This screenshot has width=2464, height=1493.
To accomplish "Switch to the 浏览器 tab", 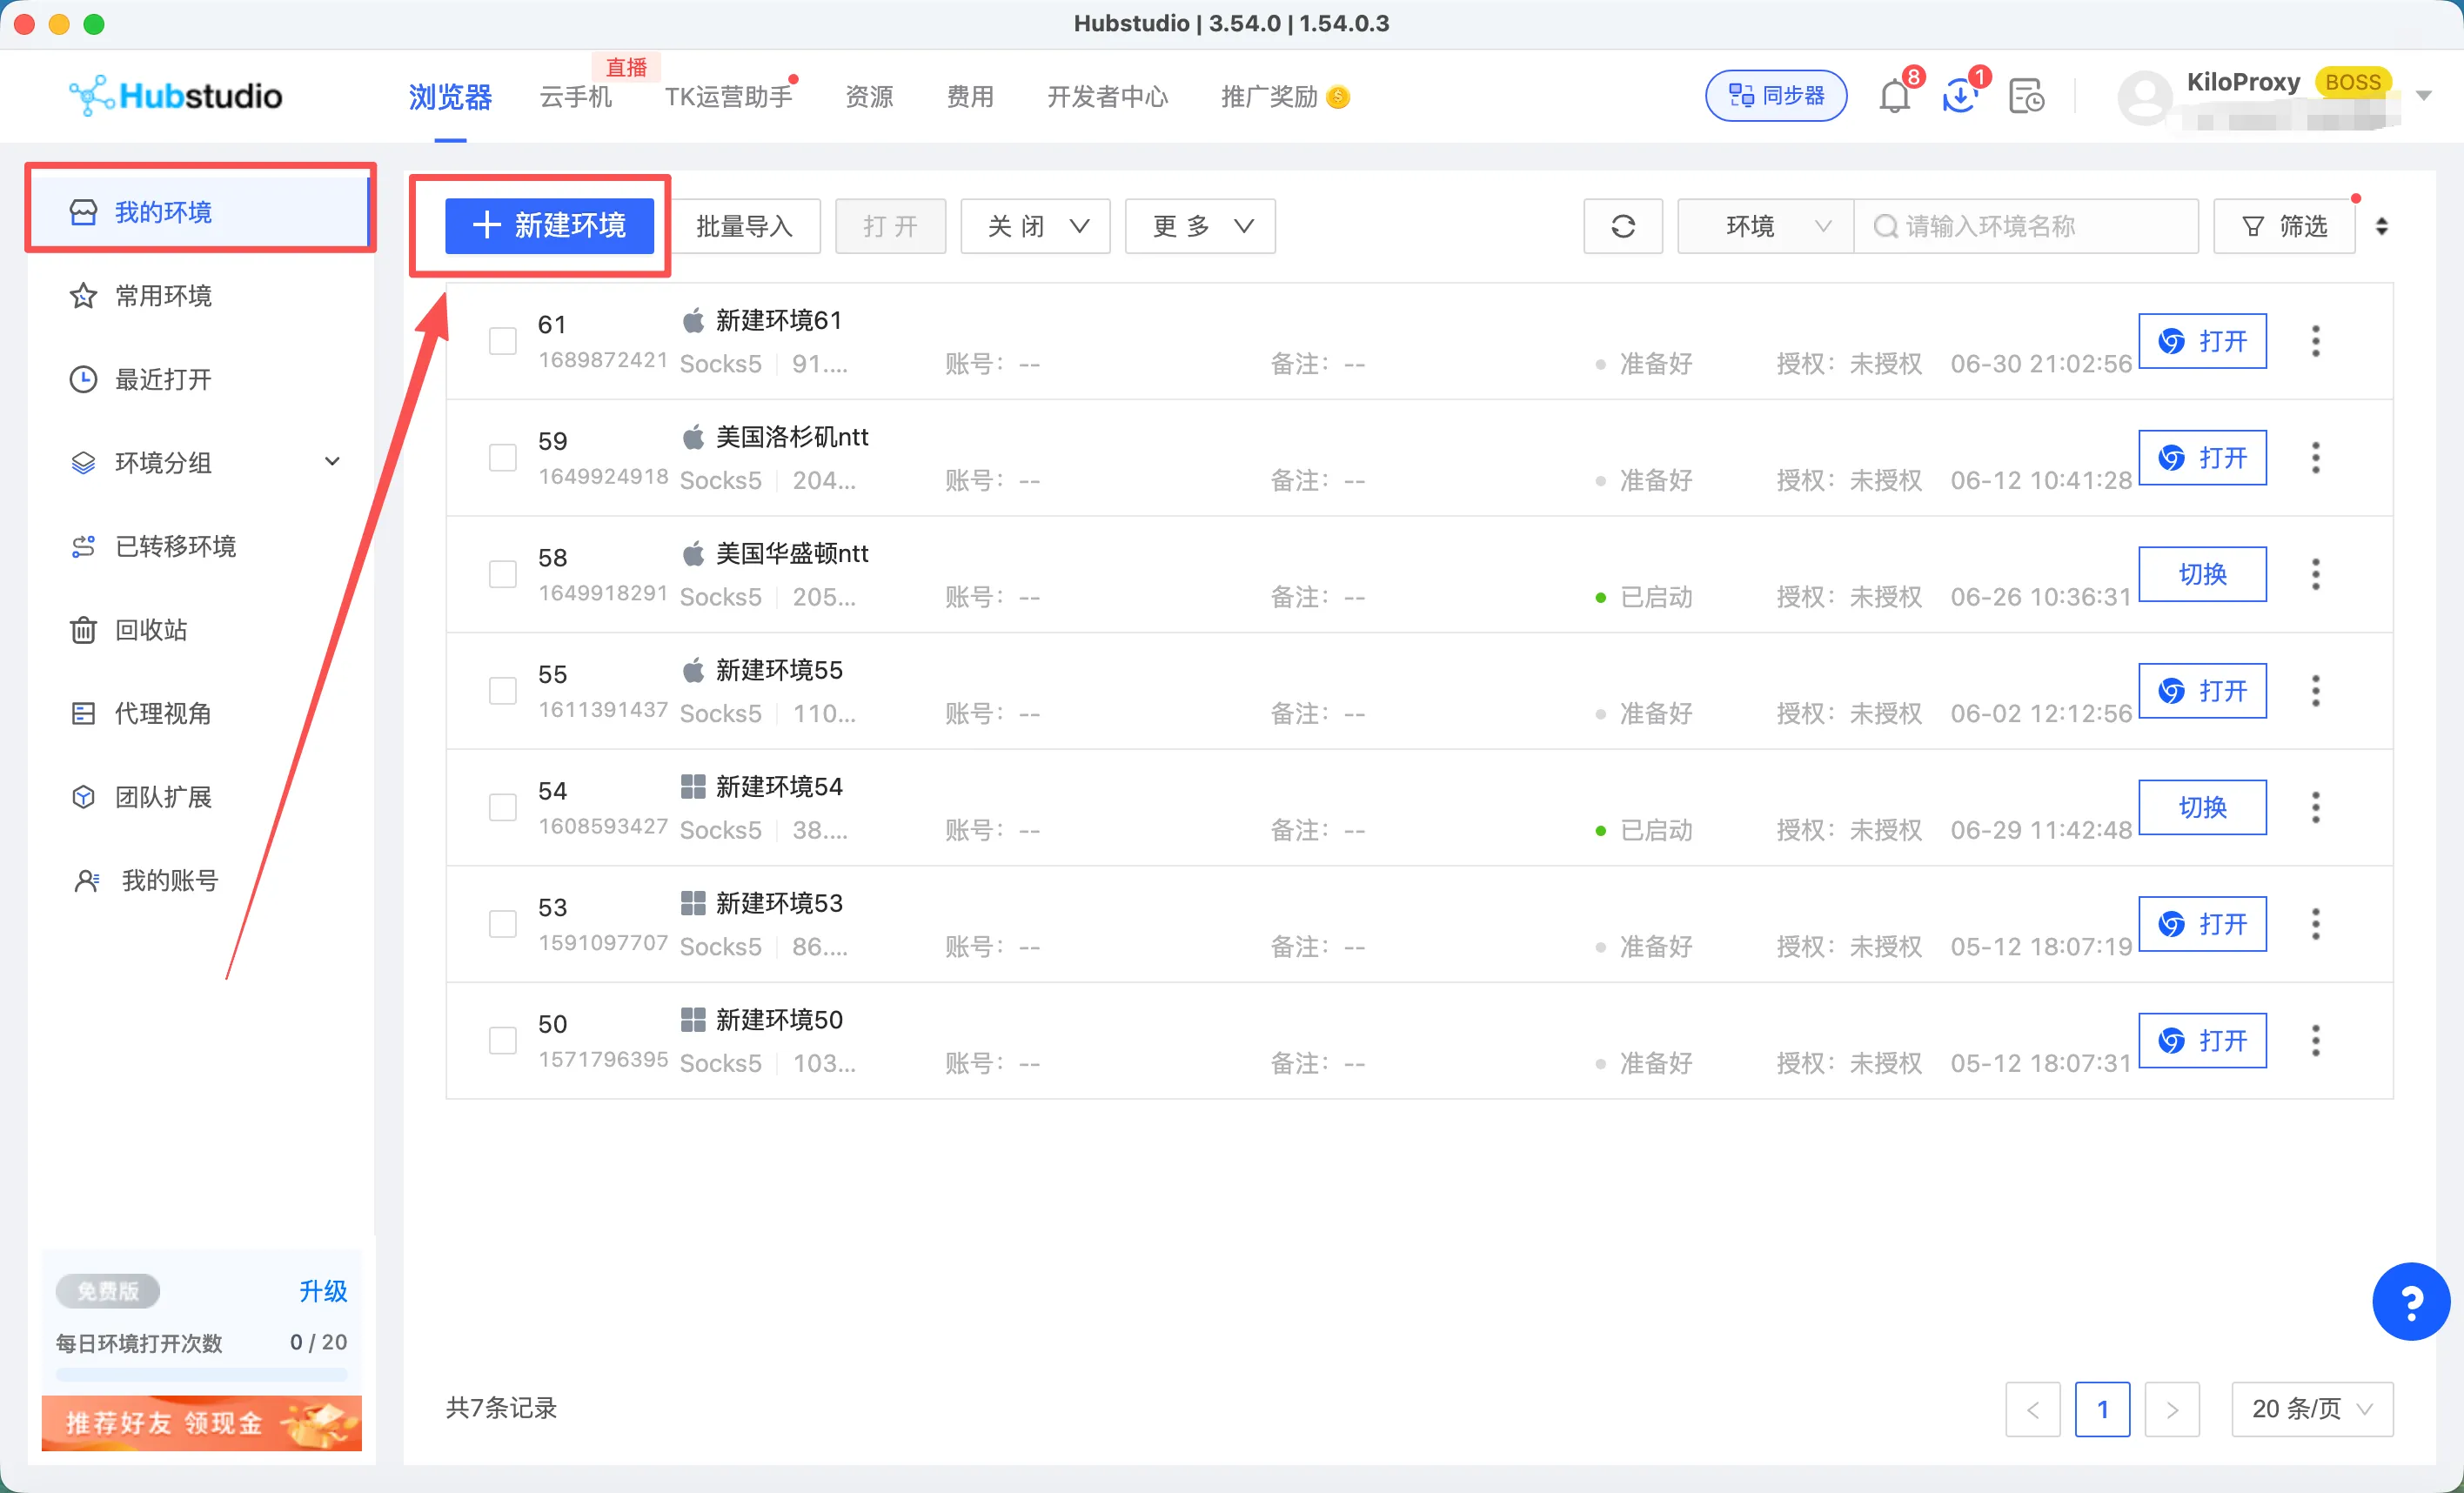I will 450,97.
